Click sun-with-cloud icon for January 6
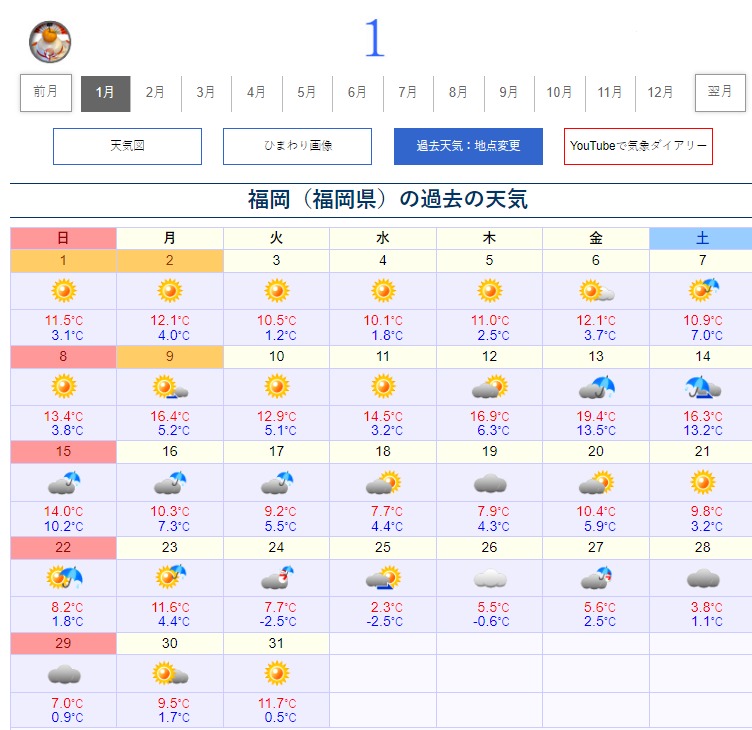This screenshot has width=752, height=730. coord(596,291)
